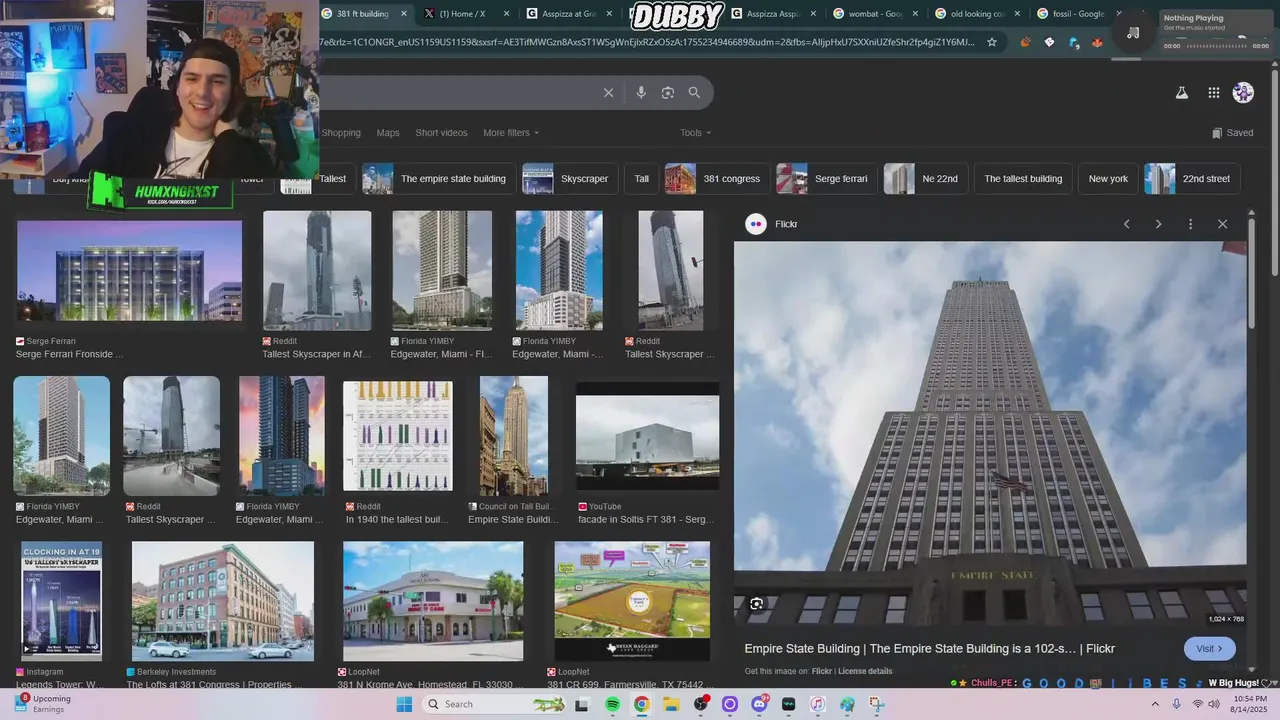Screen dimensions: 1280x720
Task: Open Windows taskbar search box
Action: tap(495, 705)
